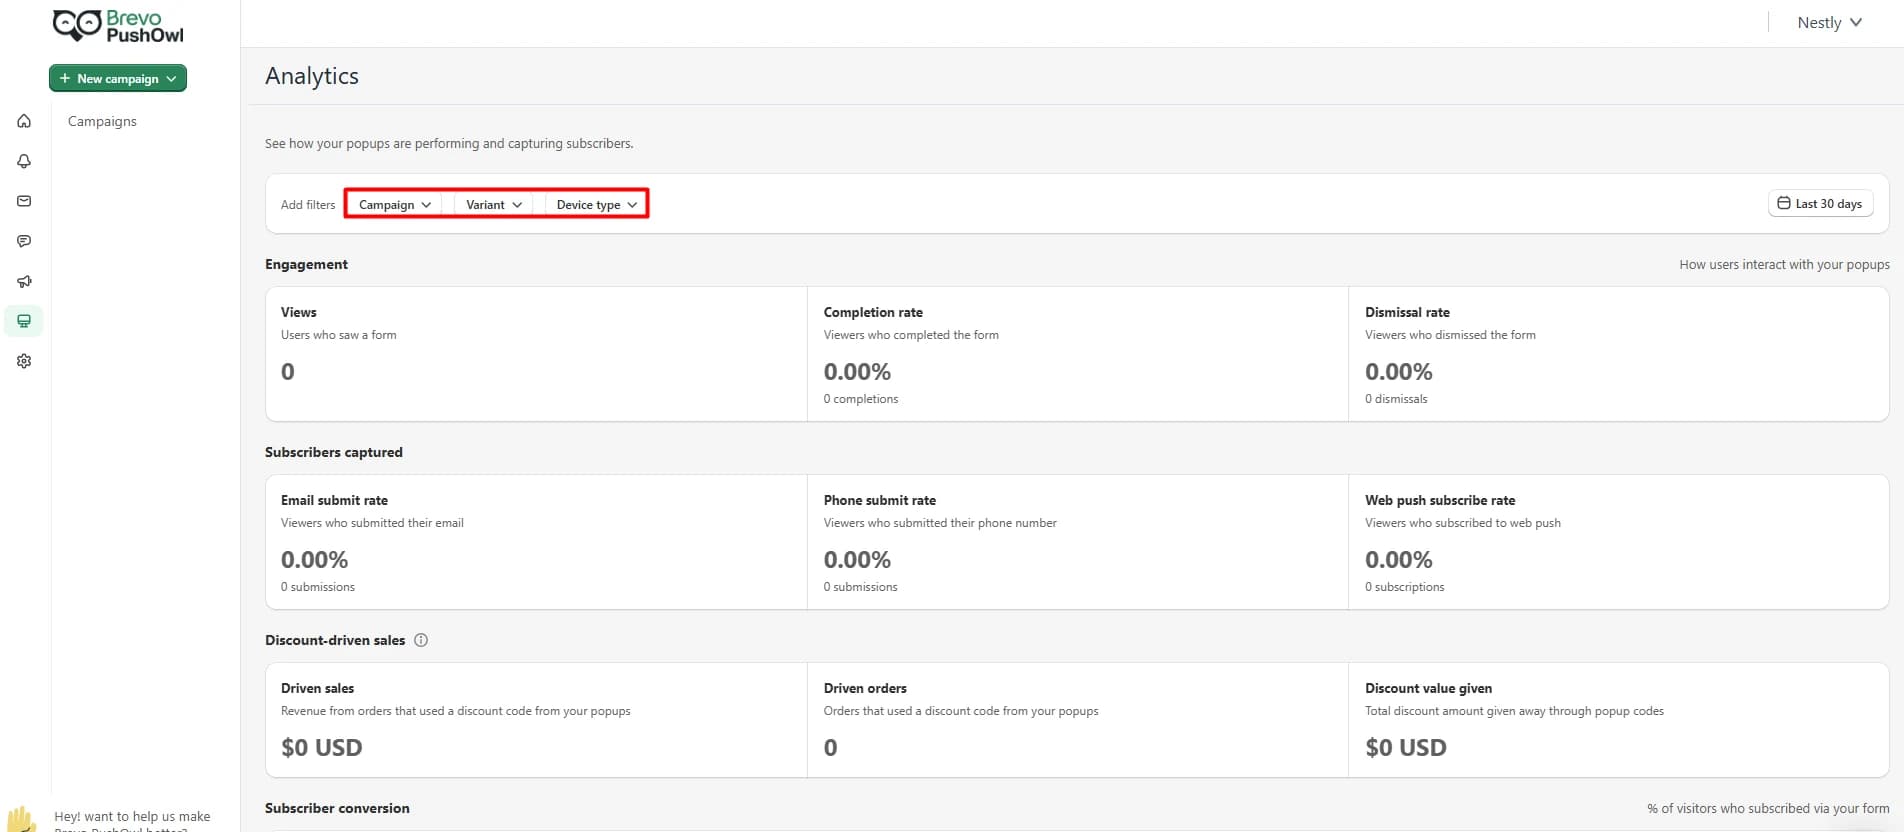The image size is (1904, 832).
Task: Open the megaphone sidebar icon
Action: coord(24,281)
